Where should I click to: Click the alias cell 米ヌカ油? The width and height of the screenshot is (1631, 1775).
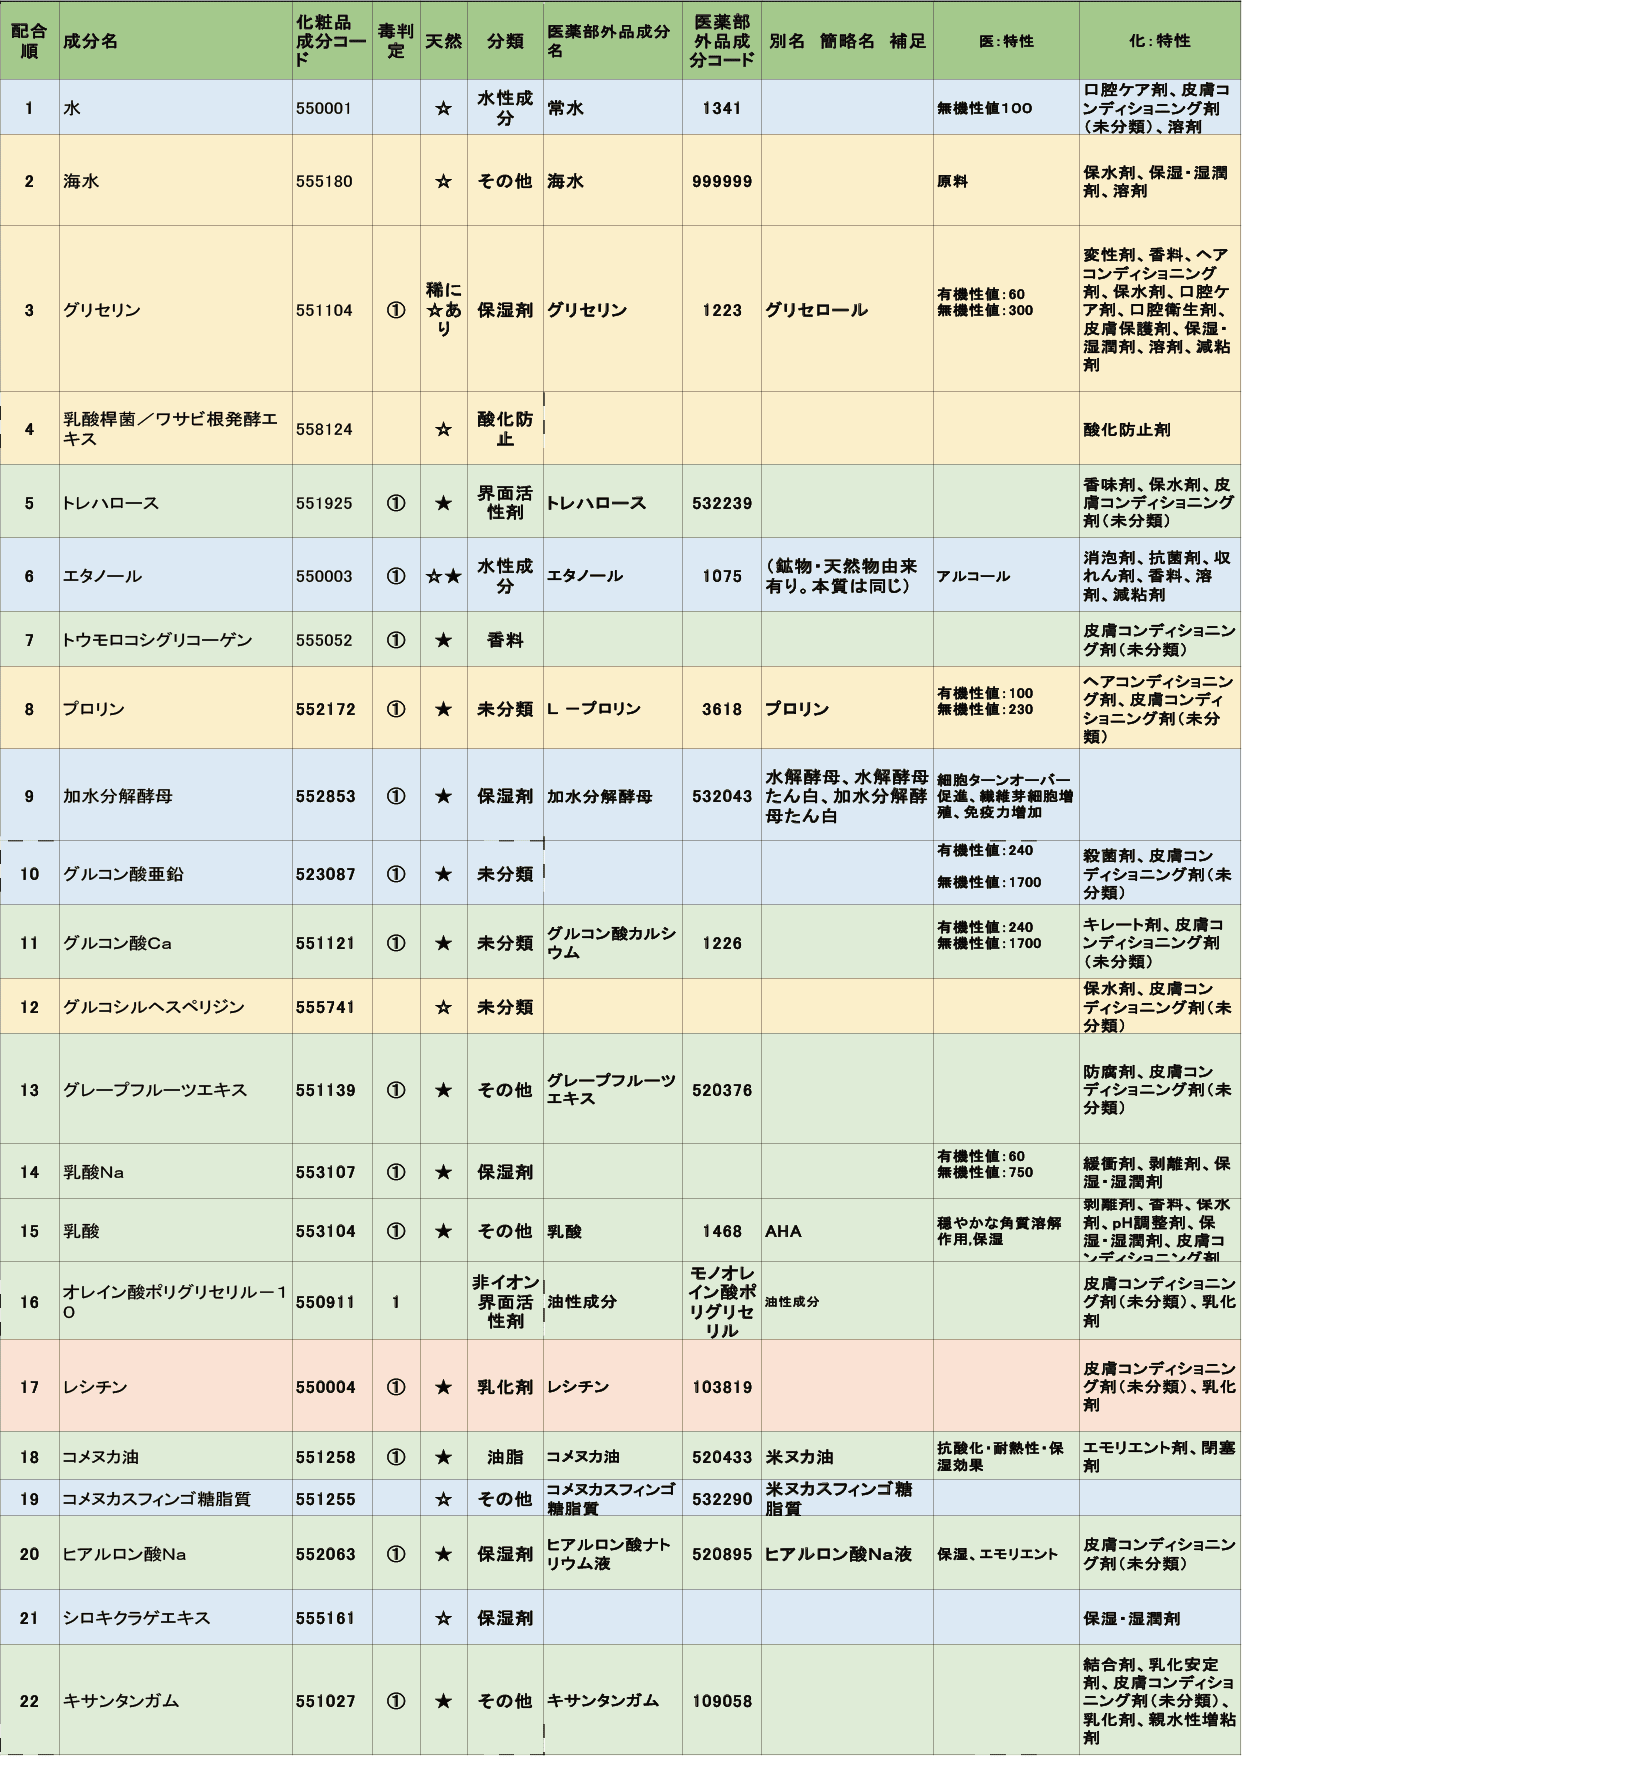[847, 1456]
